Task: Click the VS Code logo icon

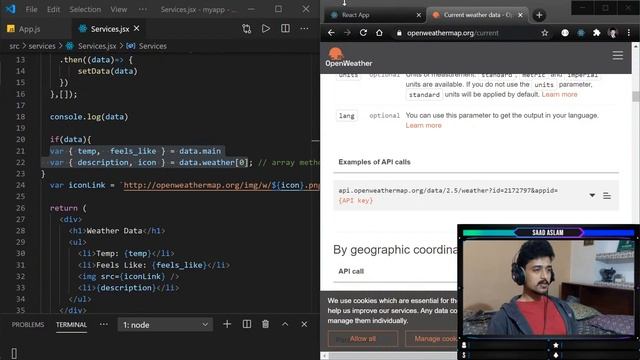Action: [11, 9]
